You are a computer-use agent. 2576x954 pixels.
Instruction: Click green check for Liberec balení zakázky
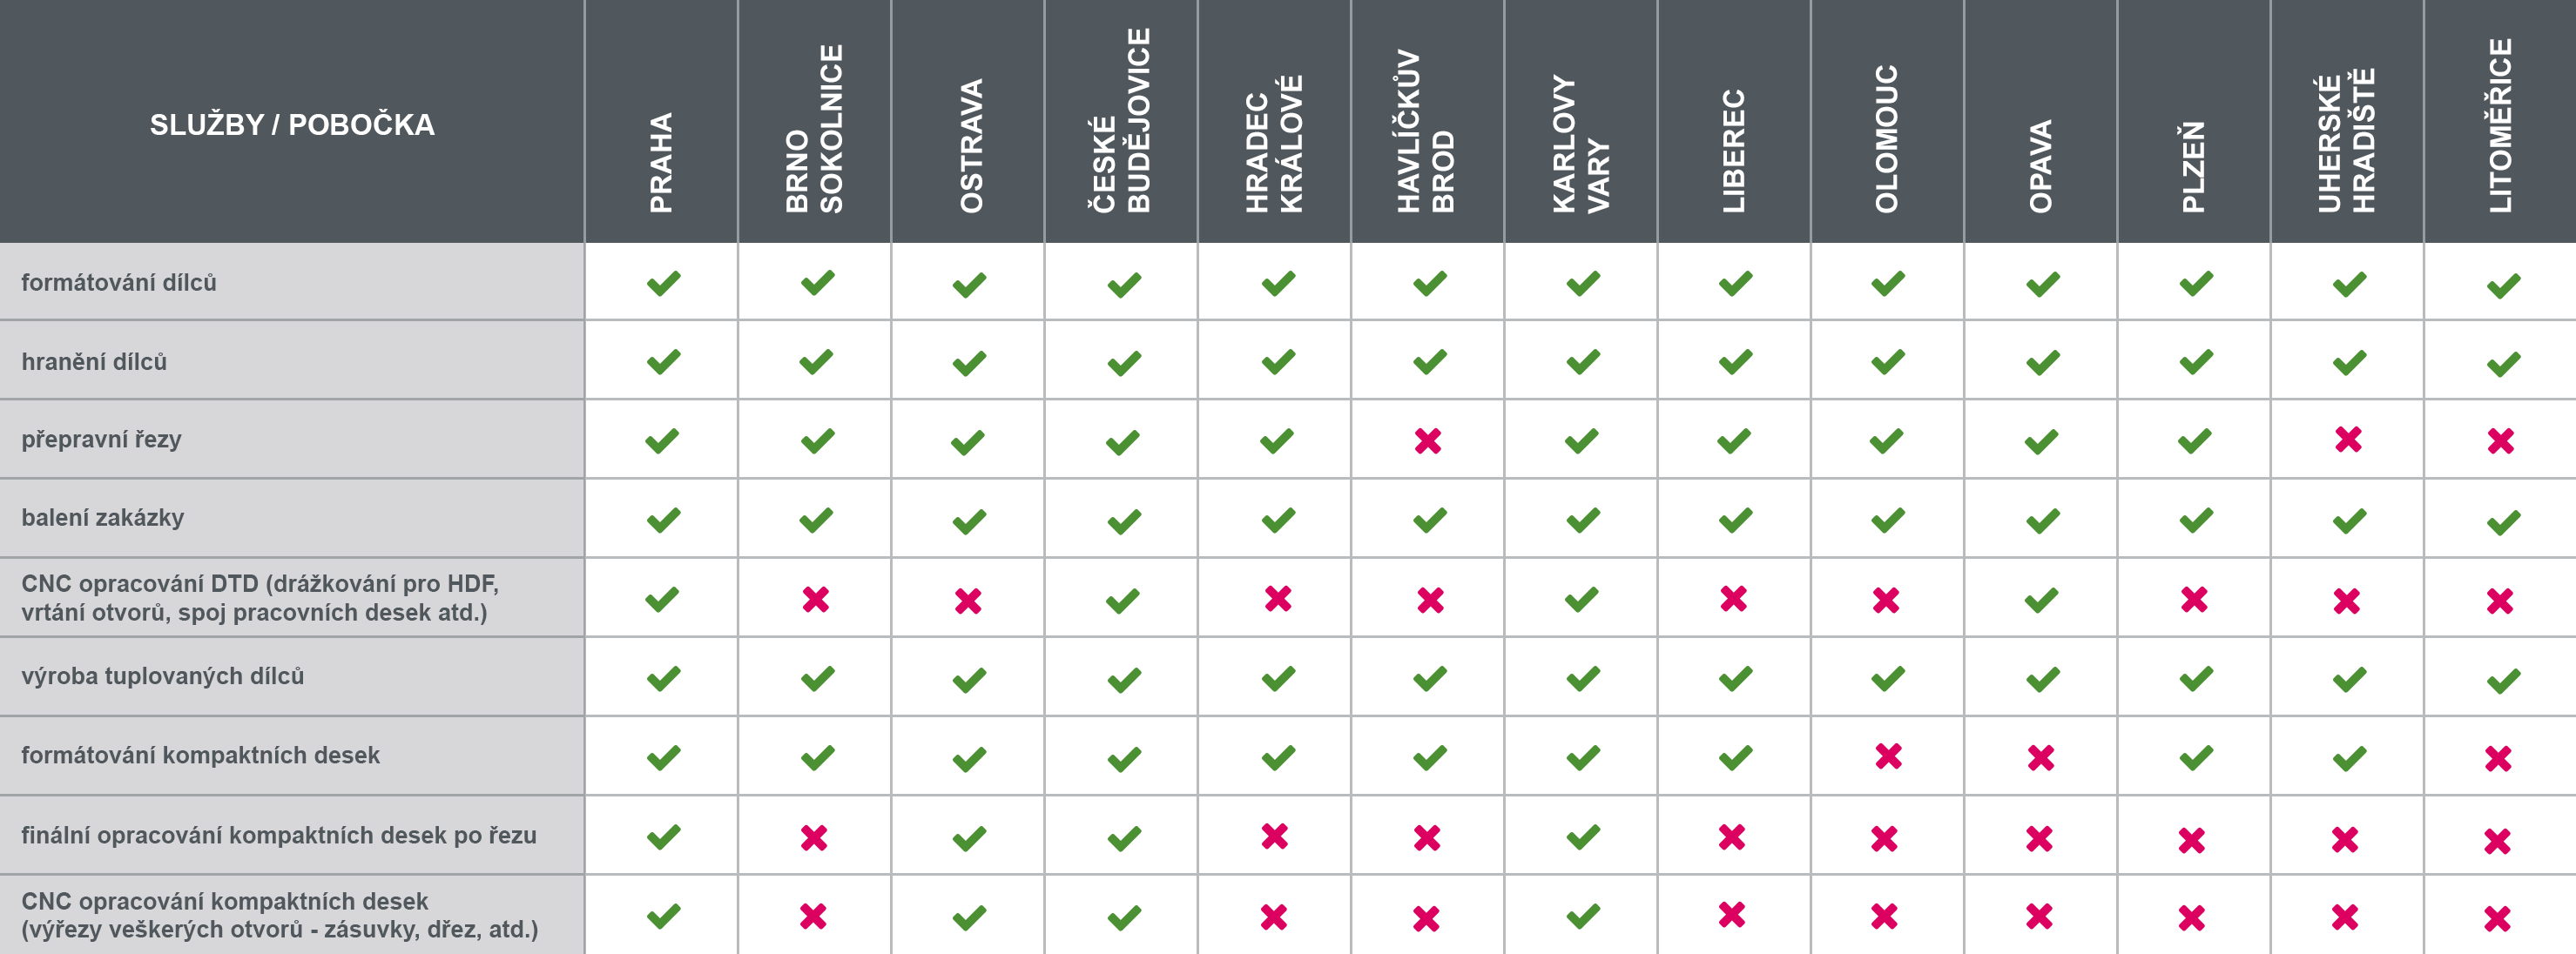(1735, 520)
